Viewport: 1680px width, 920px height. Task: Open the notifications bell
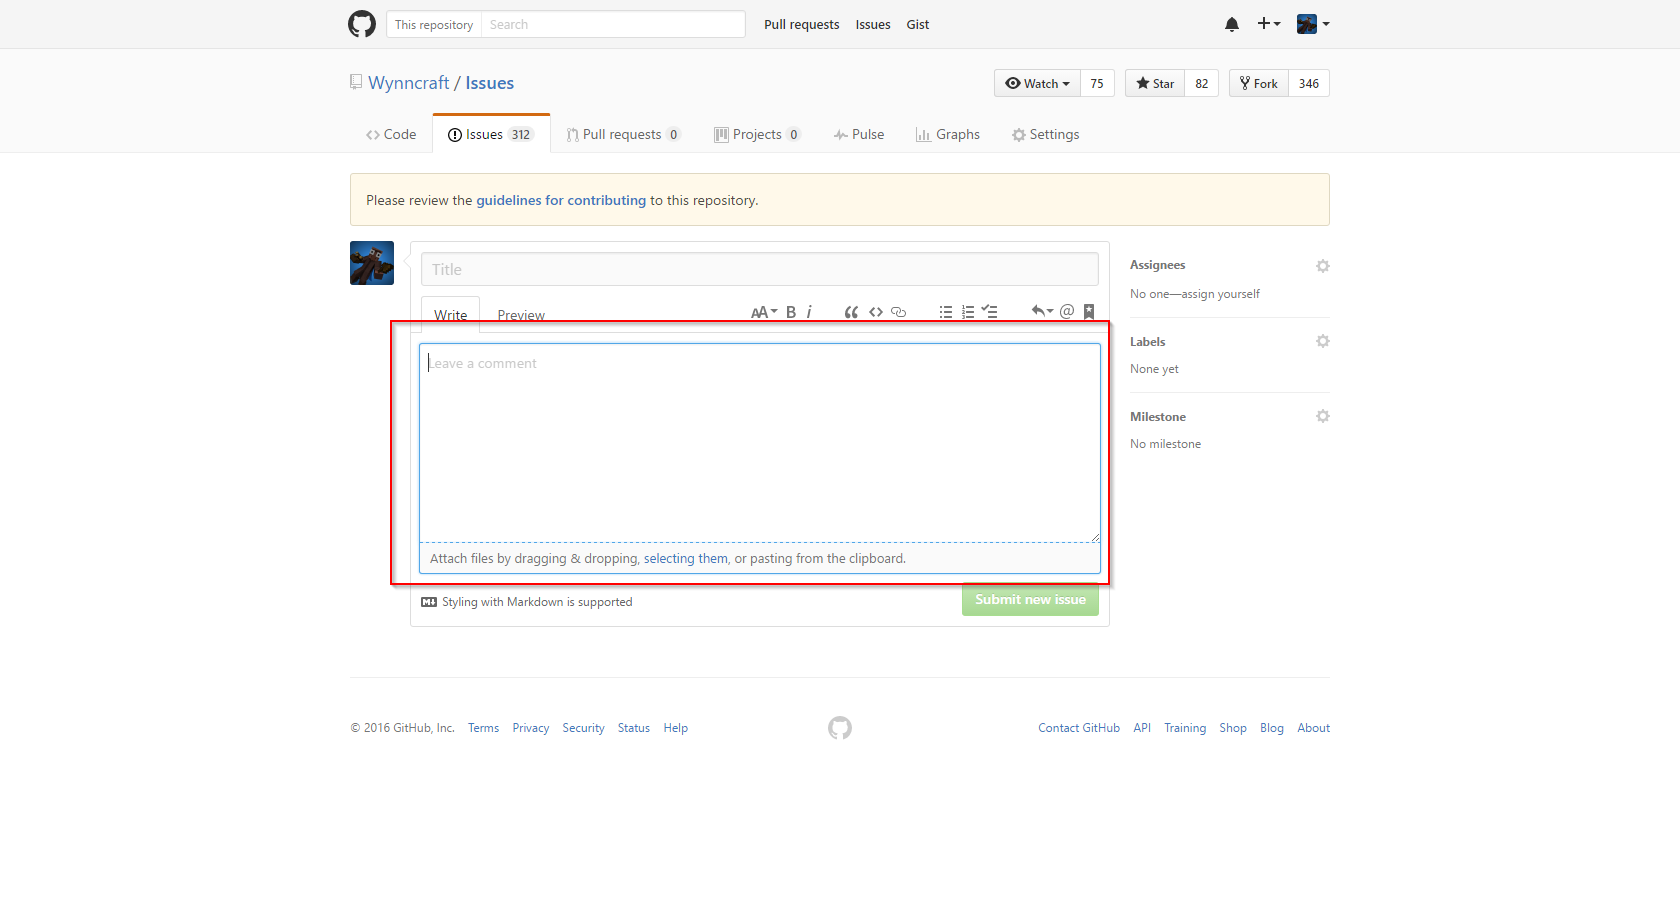[1232, 24]
